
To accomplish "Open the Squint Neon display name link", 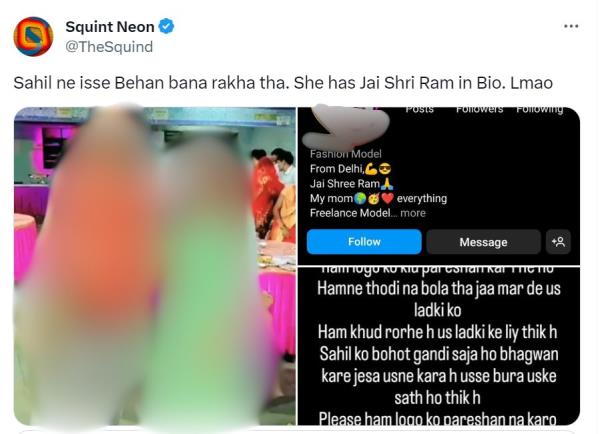I will point(110,27).
